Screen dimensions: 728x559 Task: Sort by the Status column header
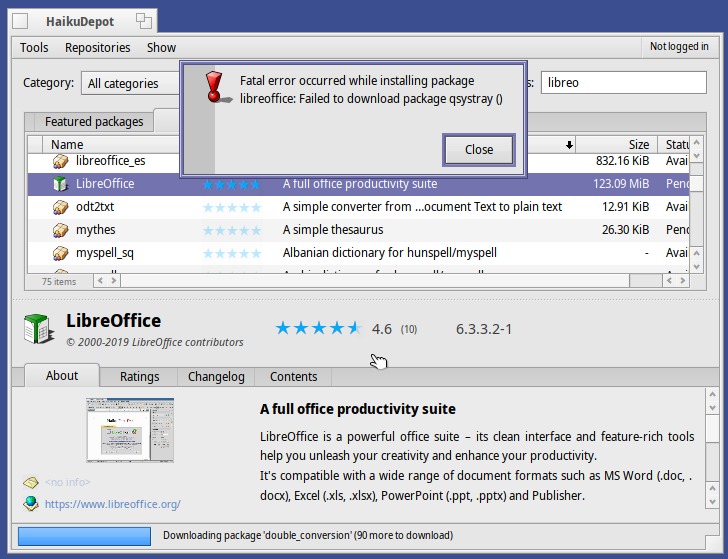(674, 145)
